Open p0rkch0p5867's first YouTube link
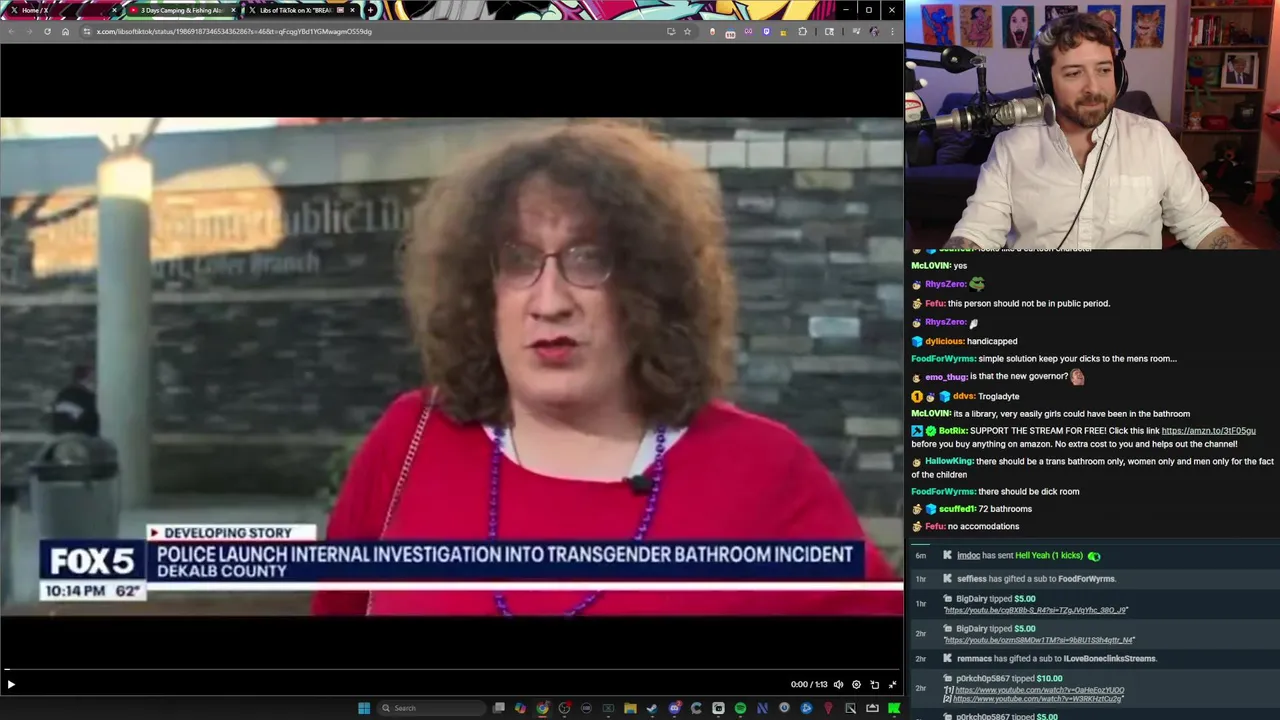1280x720 pixels. [x=1039, y=690]
